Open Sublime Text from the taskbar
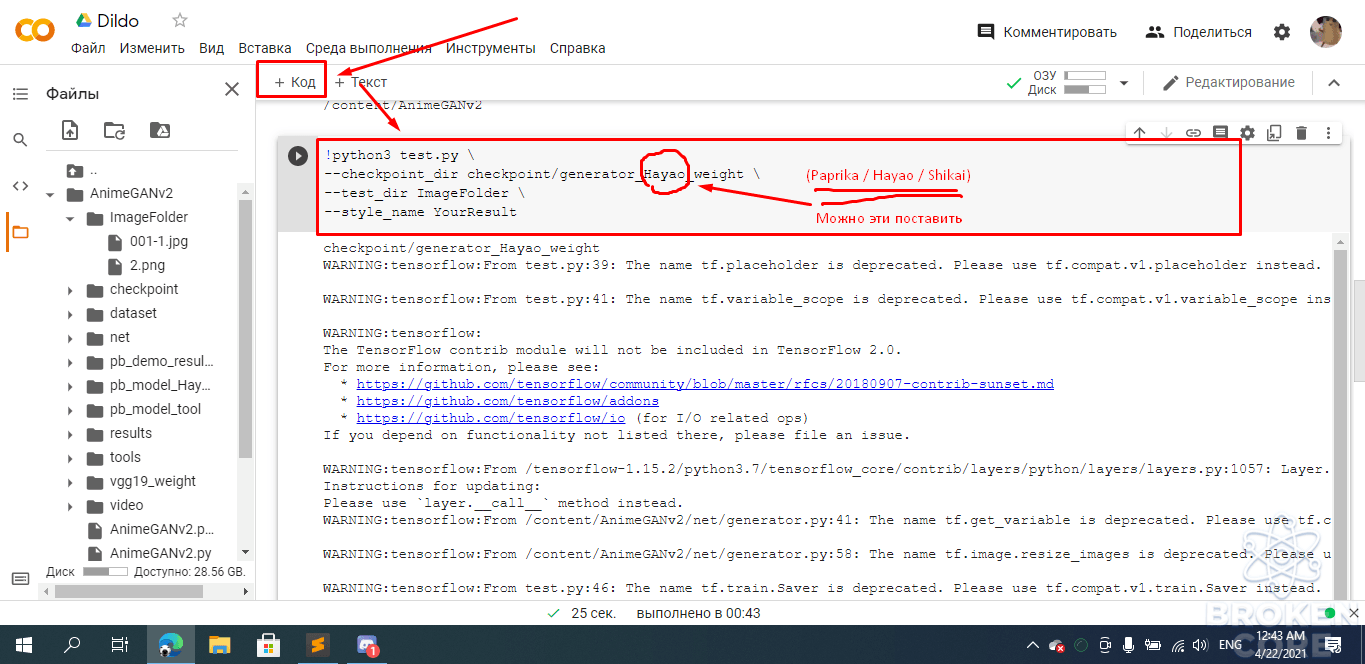 click(317, 645)
